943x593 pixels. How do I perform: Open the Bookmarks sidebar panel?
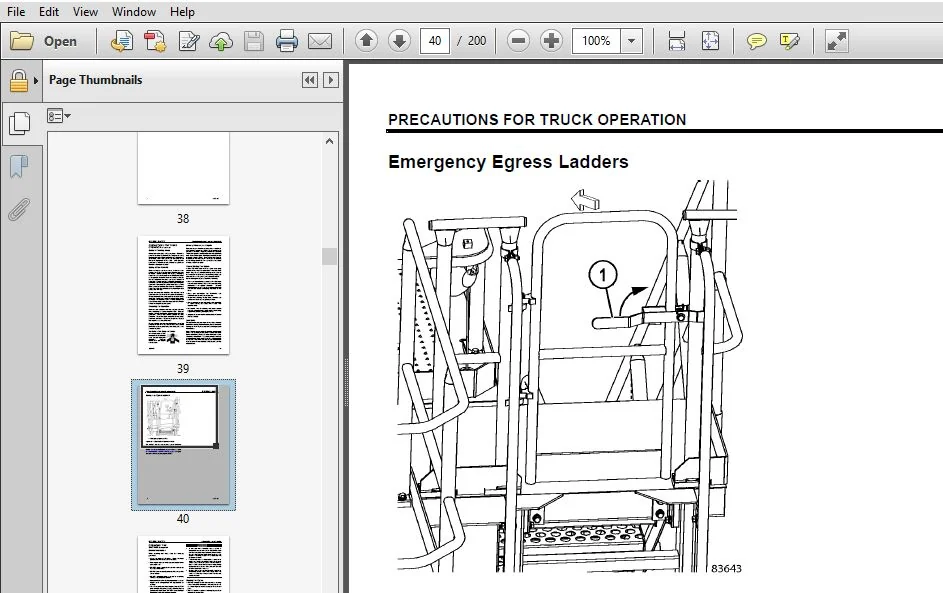coord(19,167)
